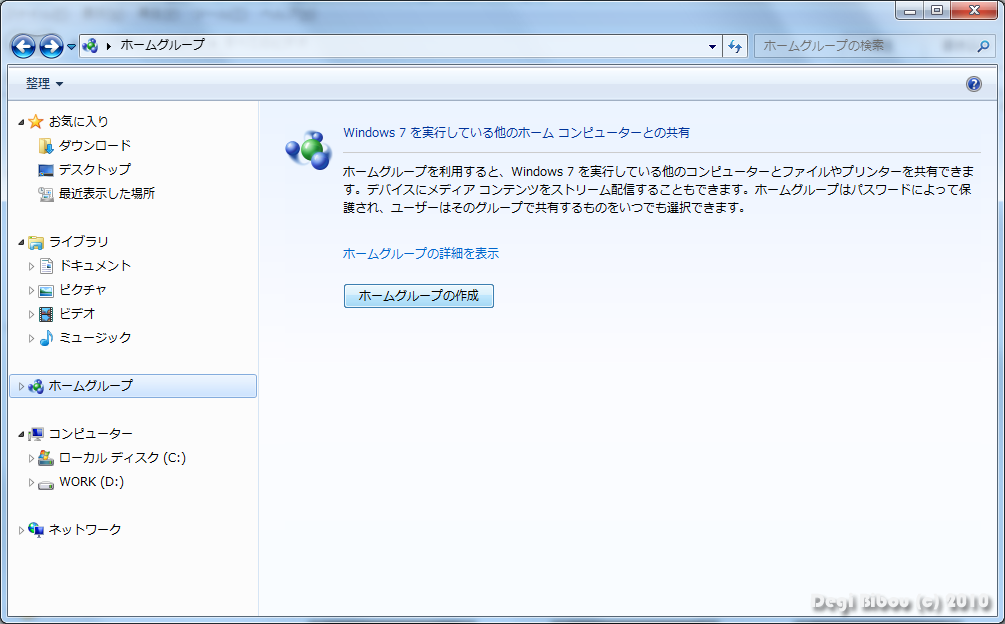Collapse the お気に入り favorites group
Viewport: 1005px width, 624px height.
coord(21,122)
